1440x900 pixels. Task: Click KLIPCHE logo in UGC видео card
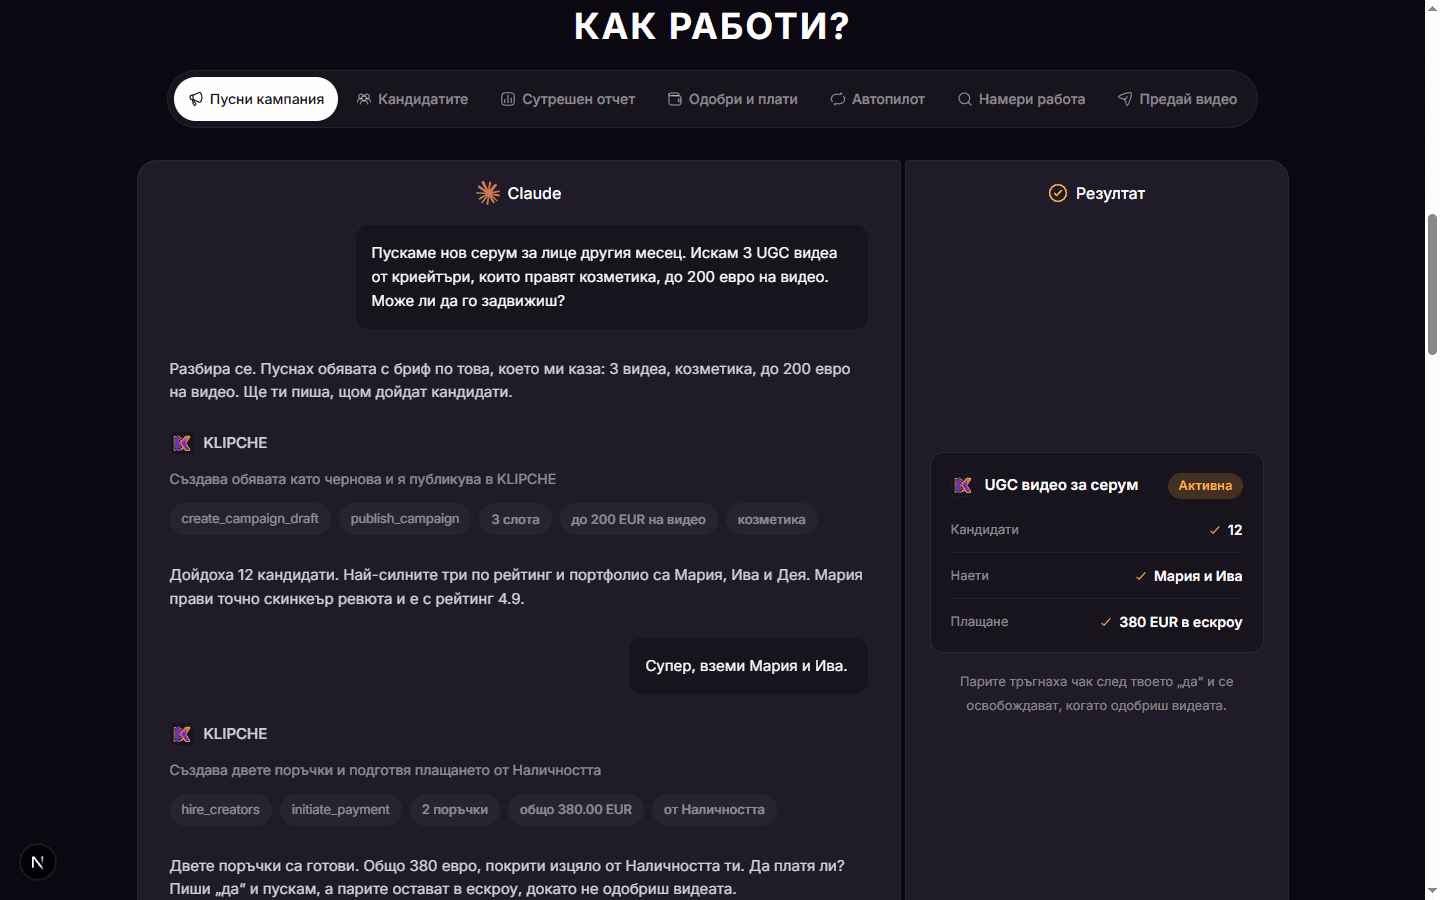point(963,485)
